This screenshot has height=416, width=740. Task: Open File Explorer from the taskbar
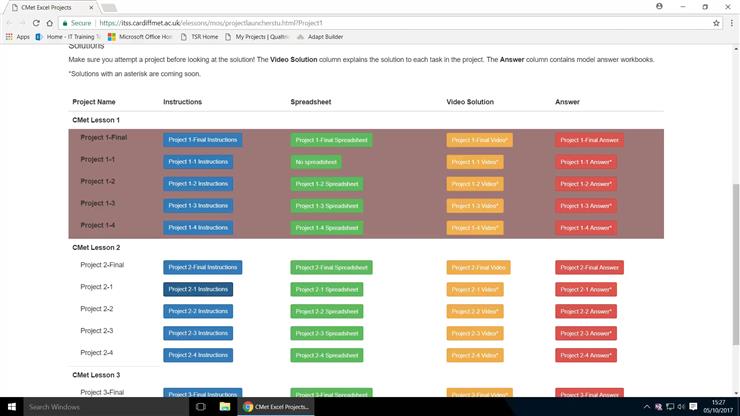(x=225, y=407)
